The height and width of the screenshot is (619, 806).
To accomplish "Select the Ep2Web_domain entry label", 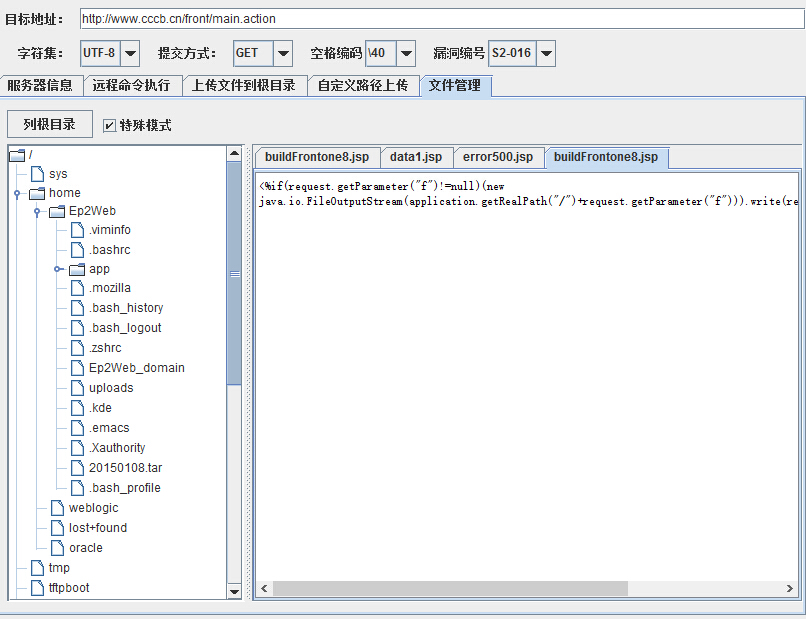I will pos(137,368).
